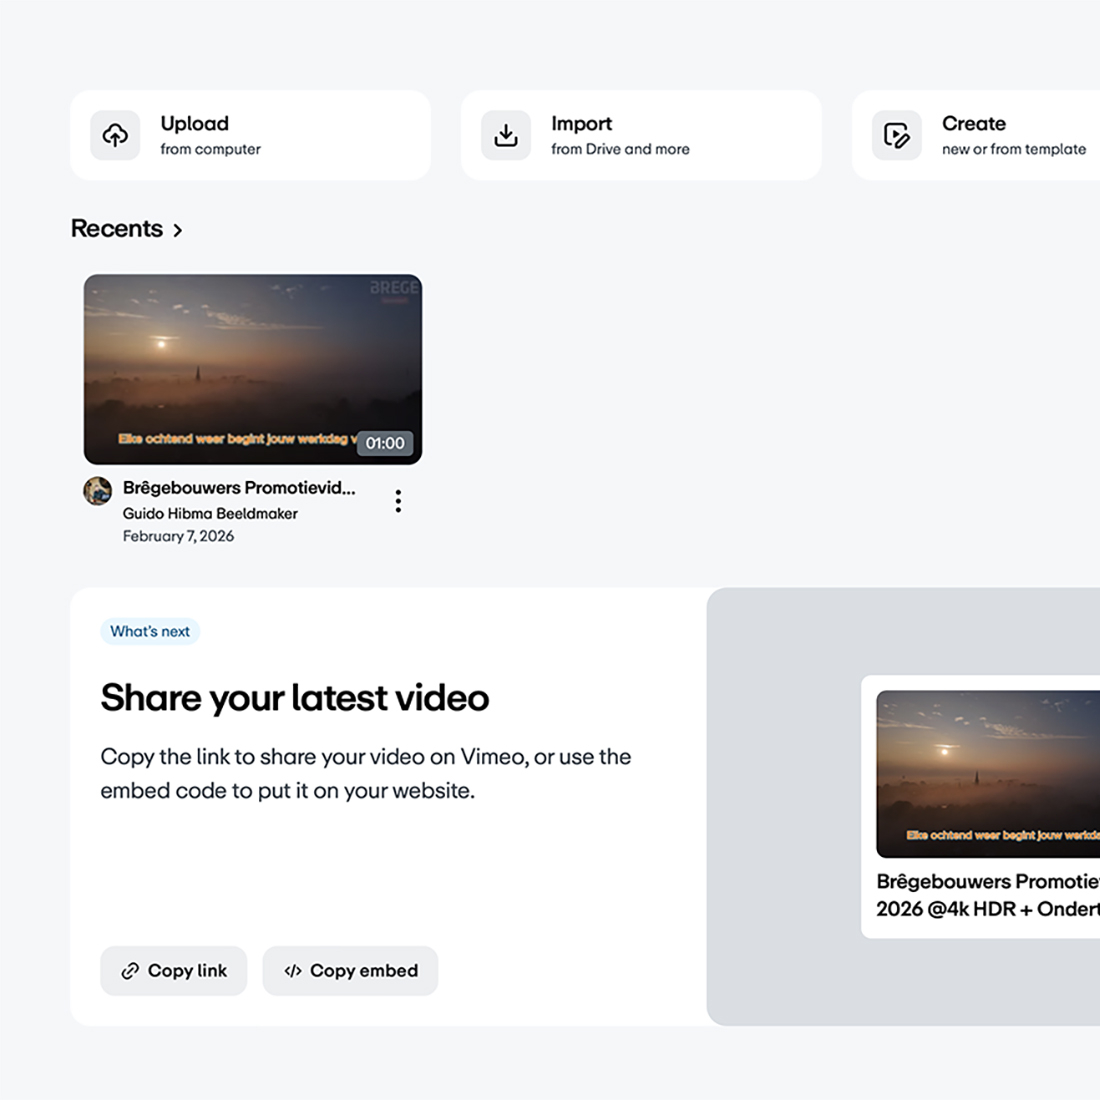Viewport: 1100px width, 1100px height.
Task: Select 'new or from template' create option
Action: 1013,149
